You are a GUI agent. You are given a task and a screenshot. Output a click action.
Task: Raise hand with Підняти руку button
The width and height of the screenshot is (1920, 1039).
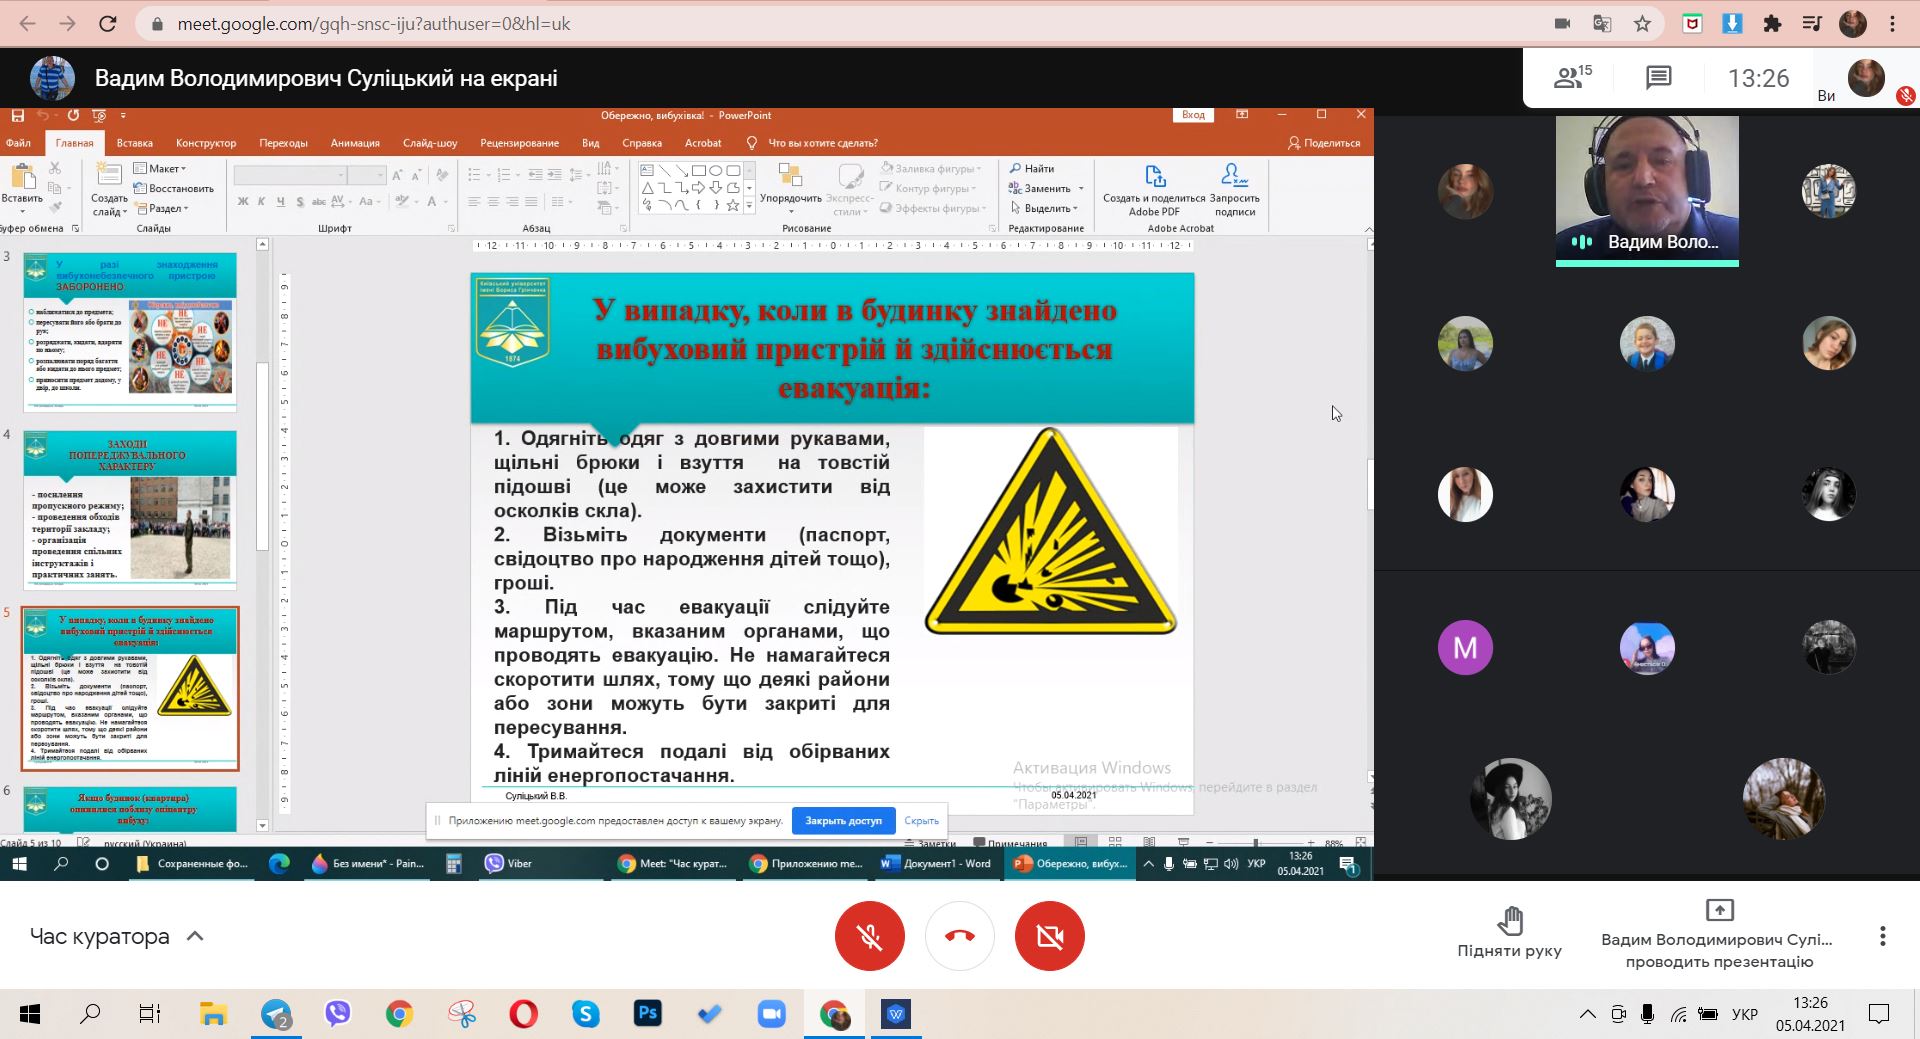click(x=1509, y=932)
